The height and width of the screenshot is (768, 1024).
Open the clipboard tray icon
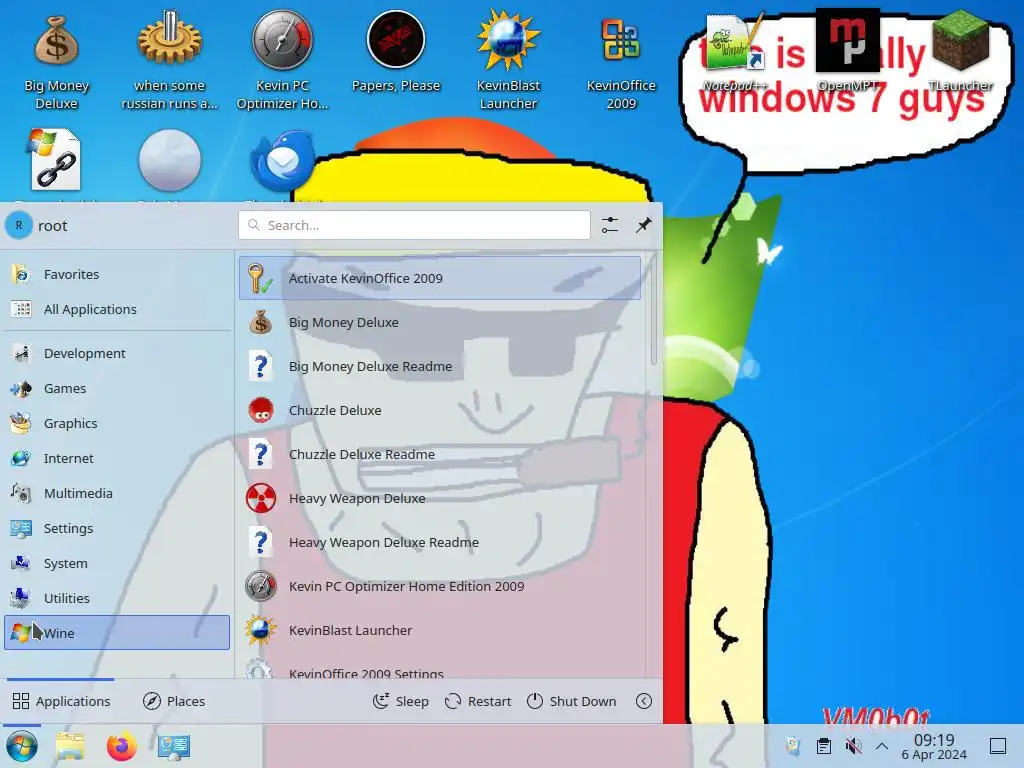coord(824,746)
